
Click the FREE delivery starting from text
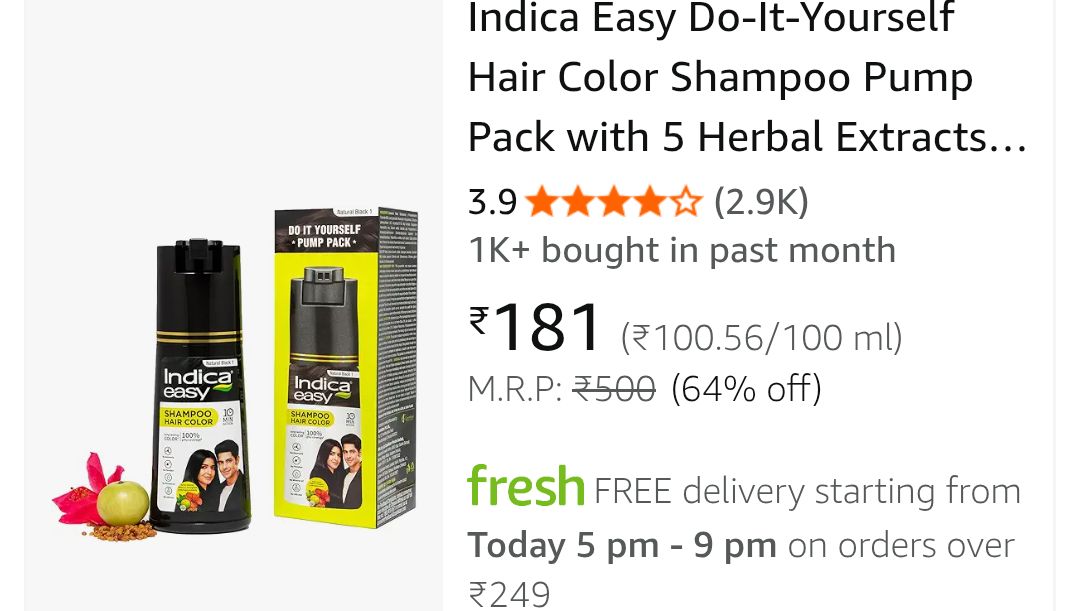[x=807, y=491]
